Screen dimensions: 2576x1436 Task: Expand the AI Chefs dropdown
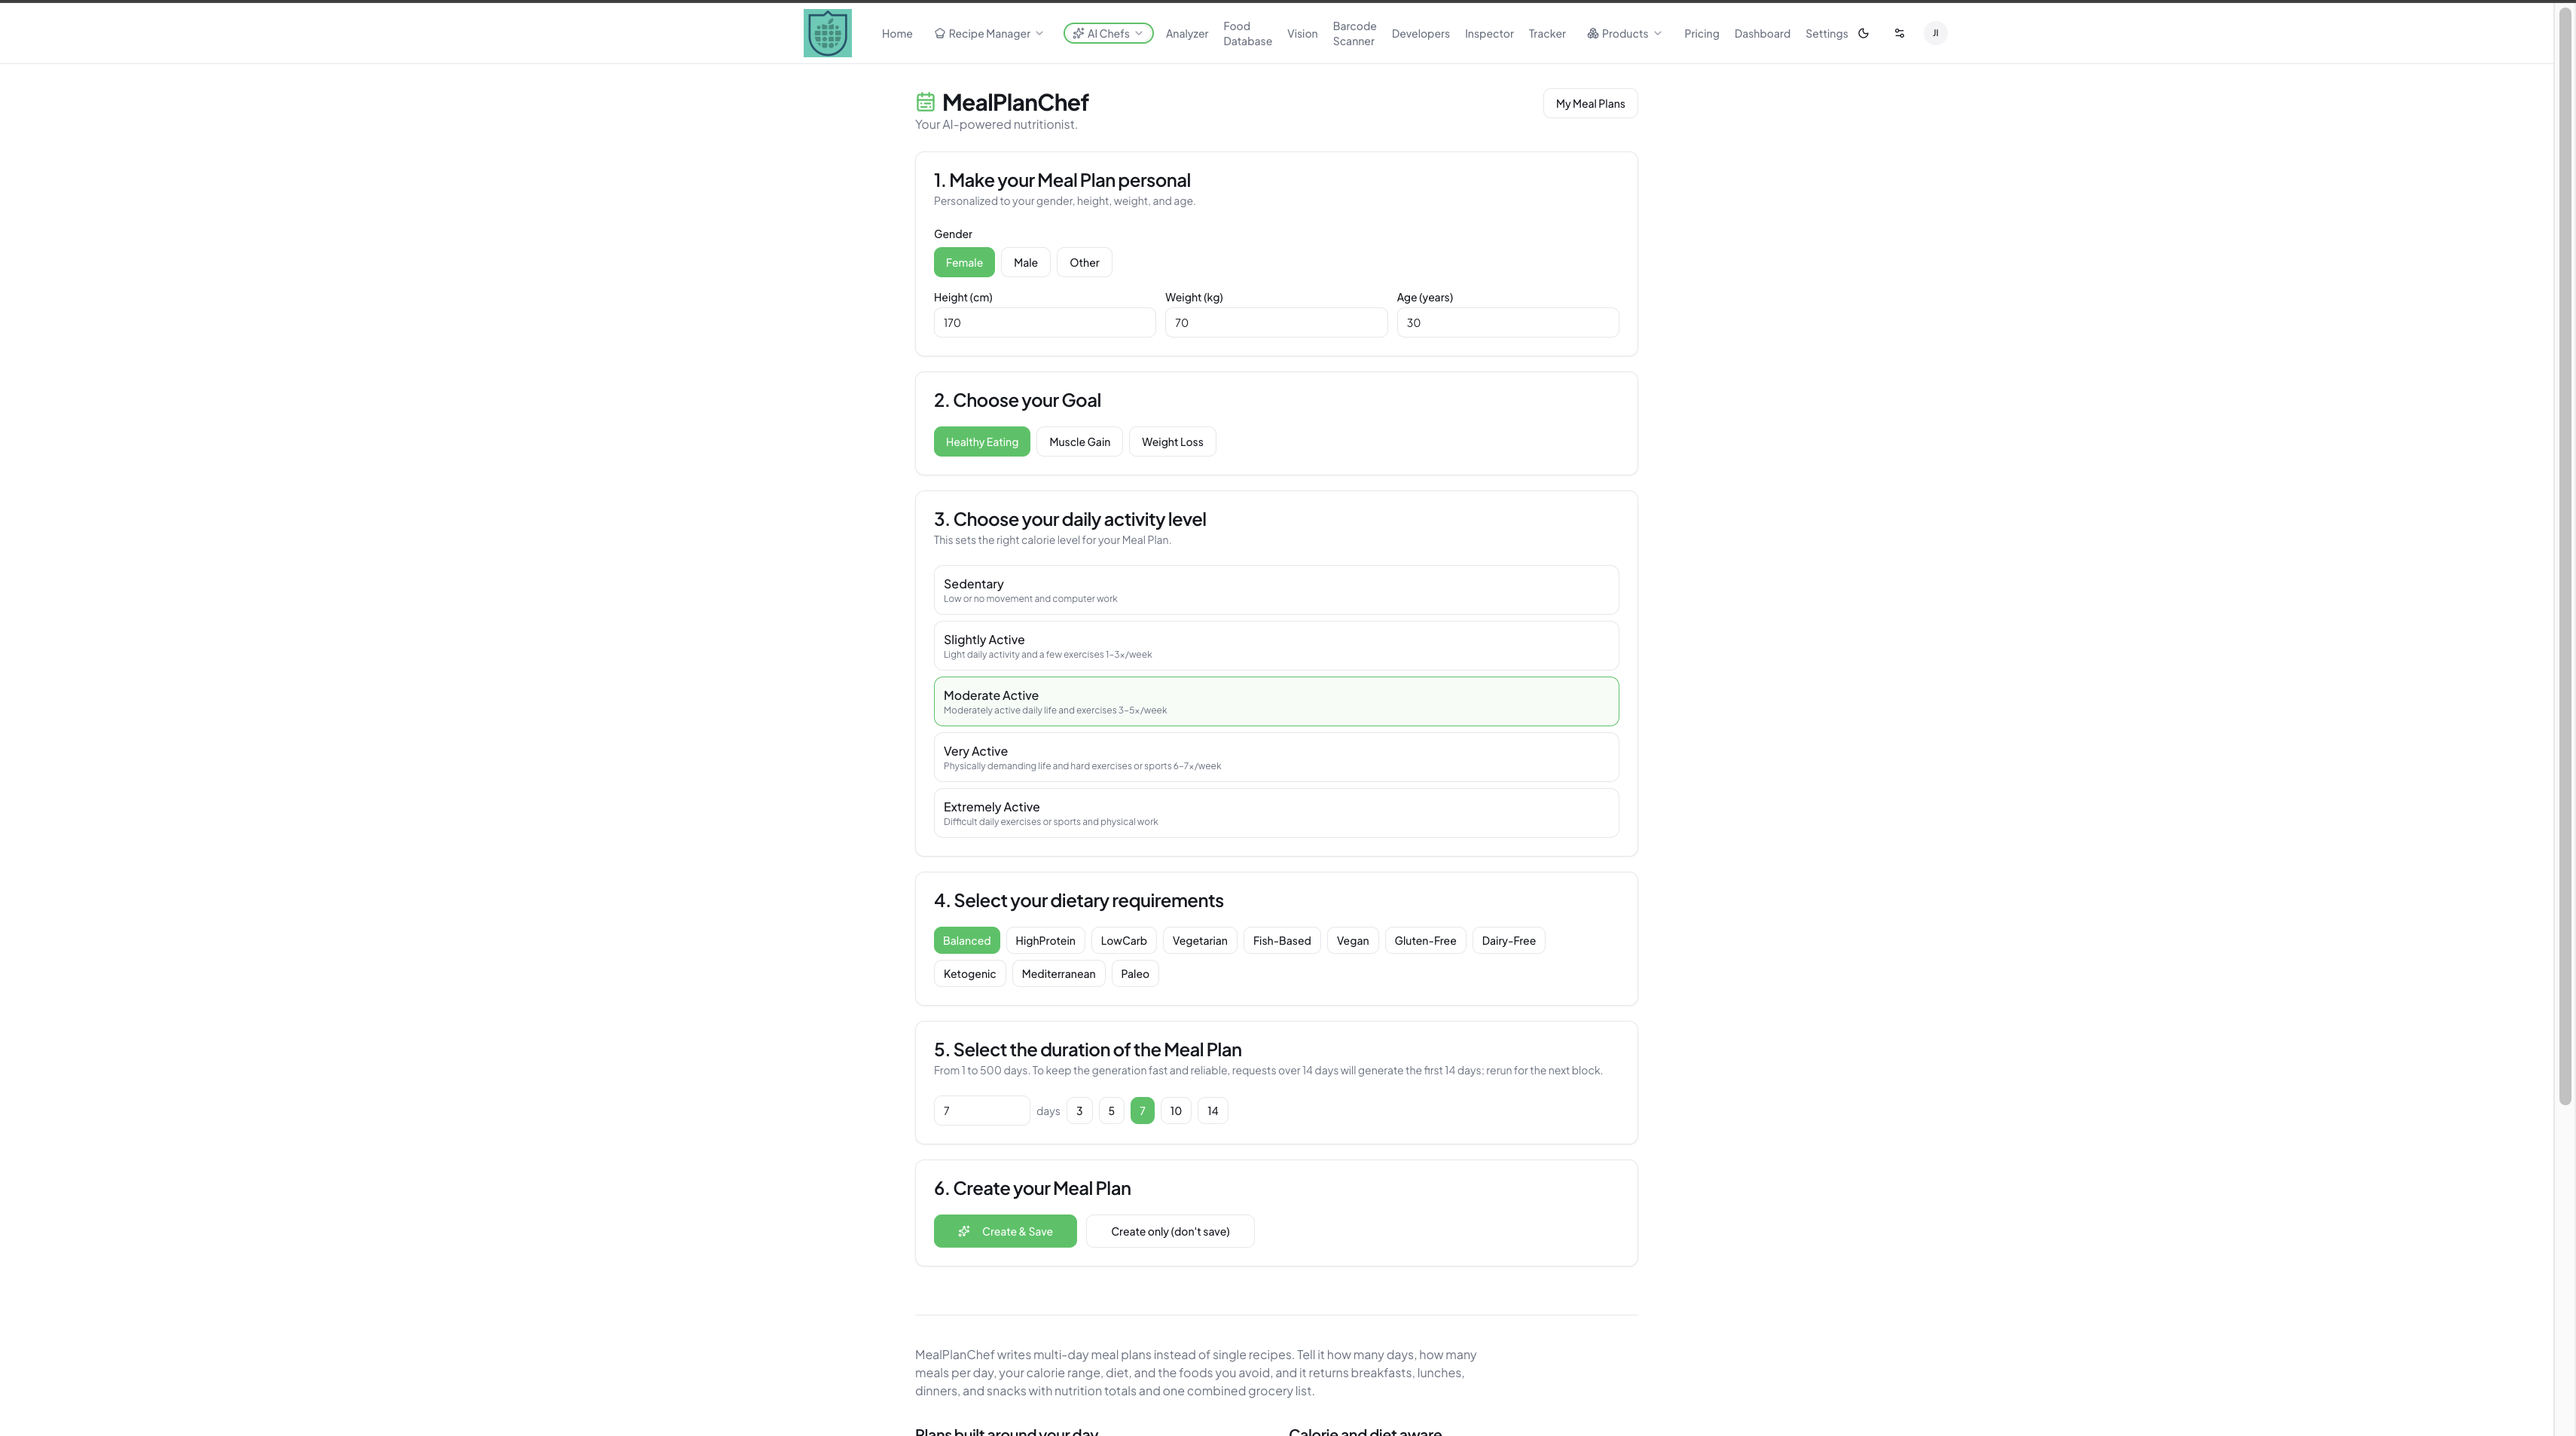[1108, 33]
